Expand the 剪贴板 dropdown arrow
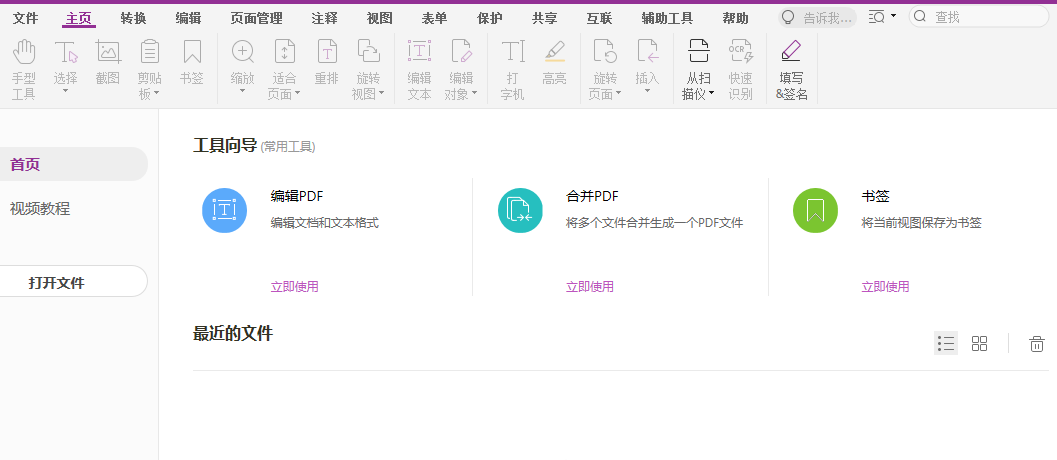 [156, 94]
